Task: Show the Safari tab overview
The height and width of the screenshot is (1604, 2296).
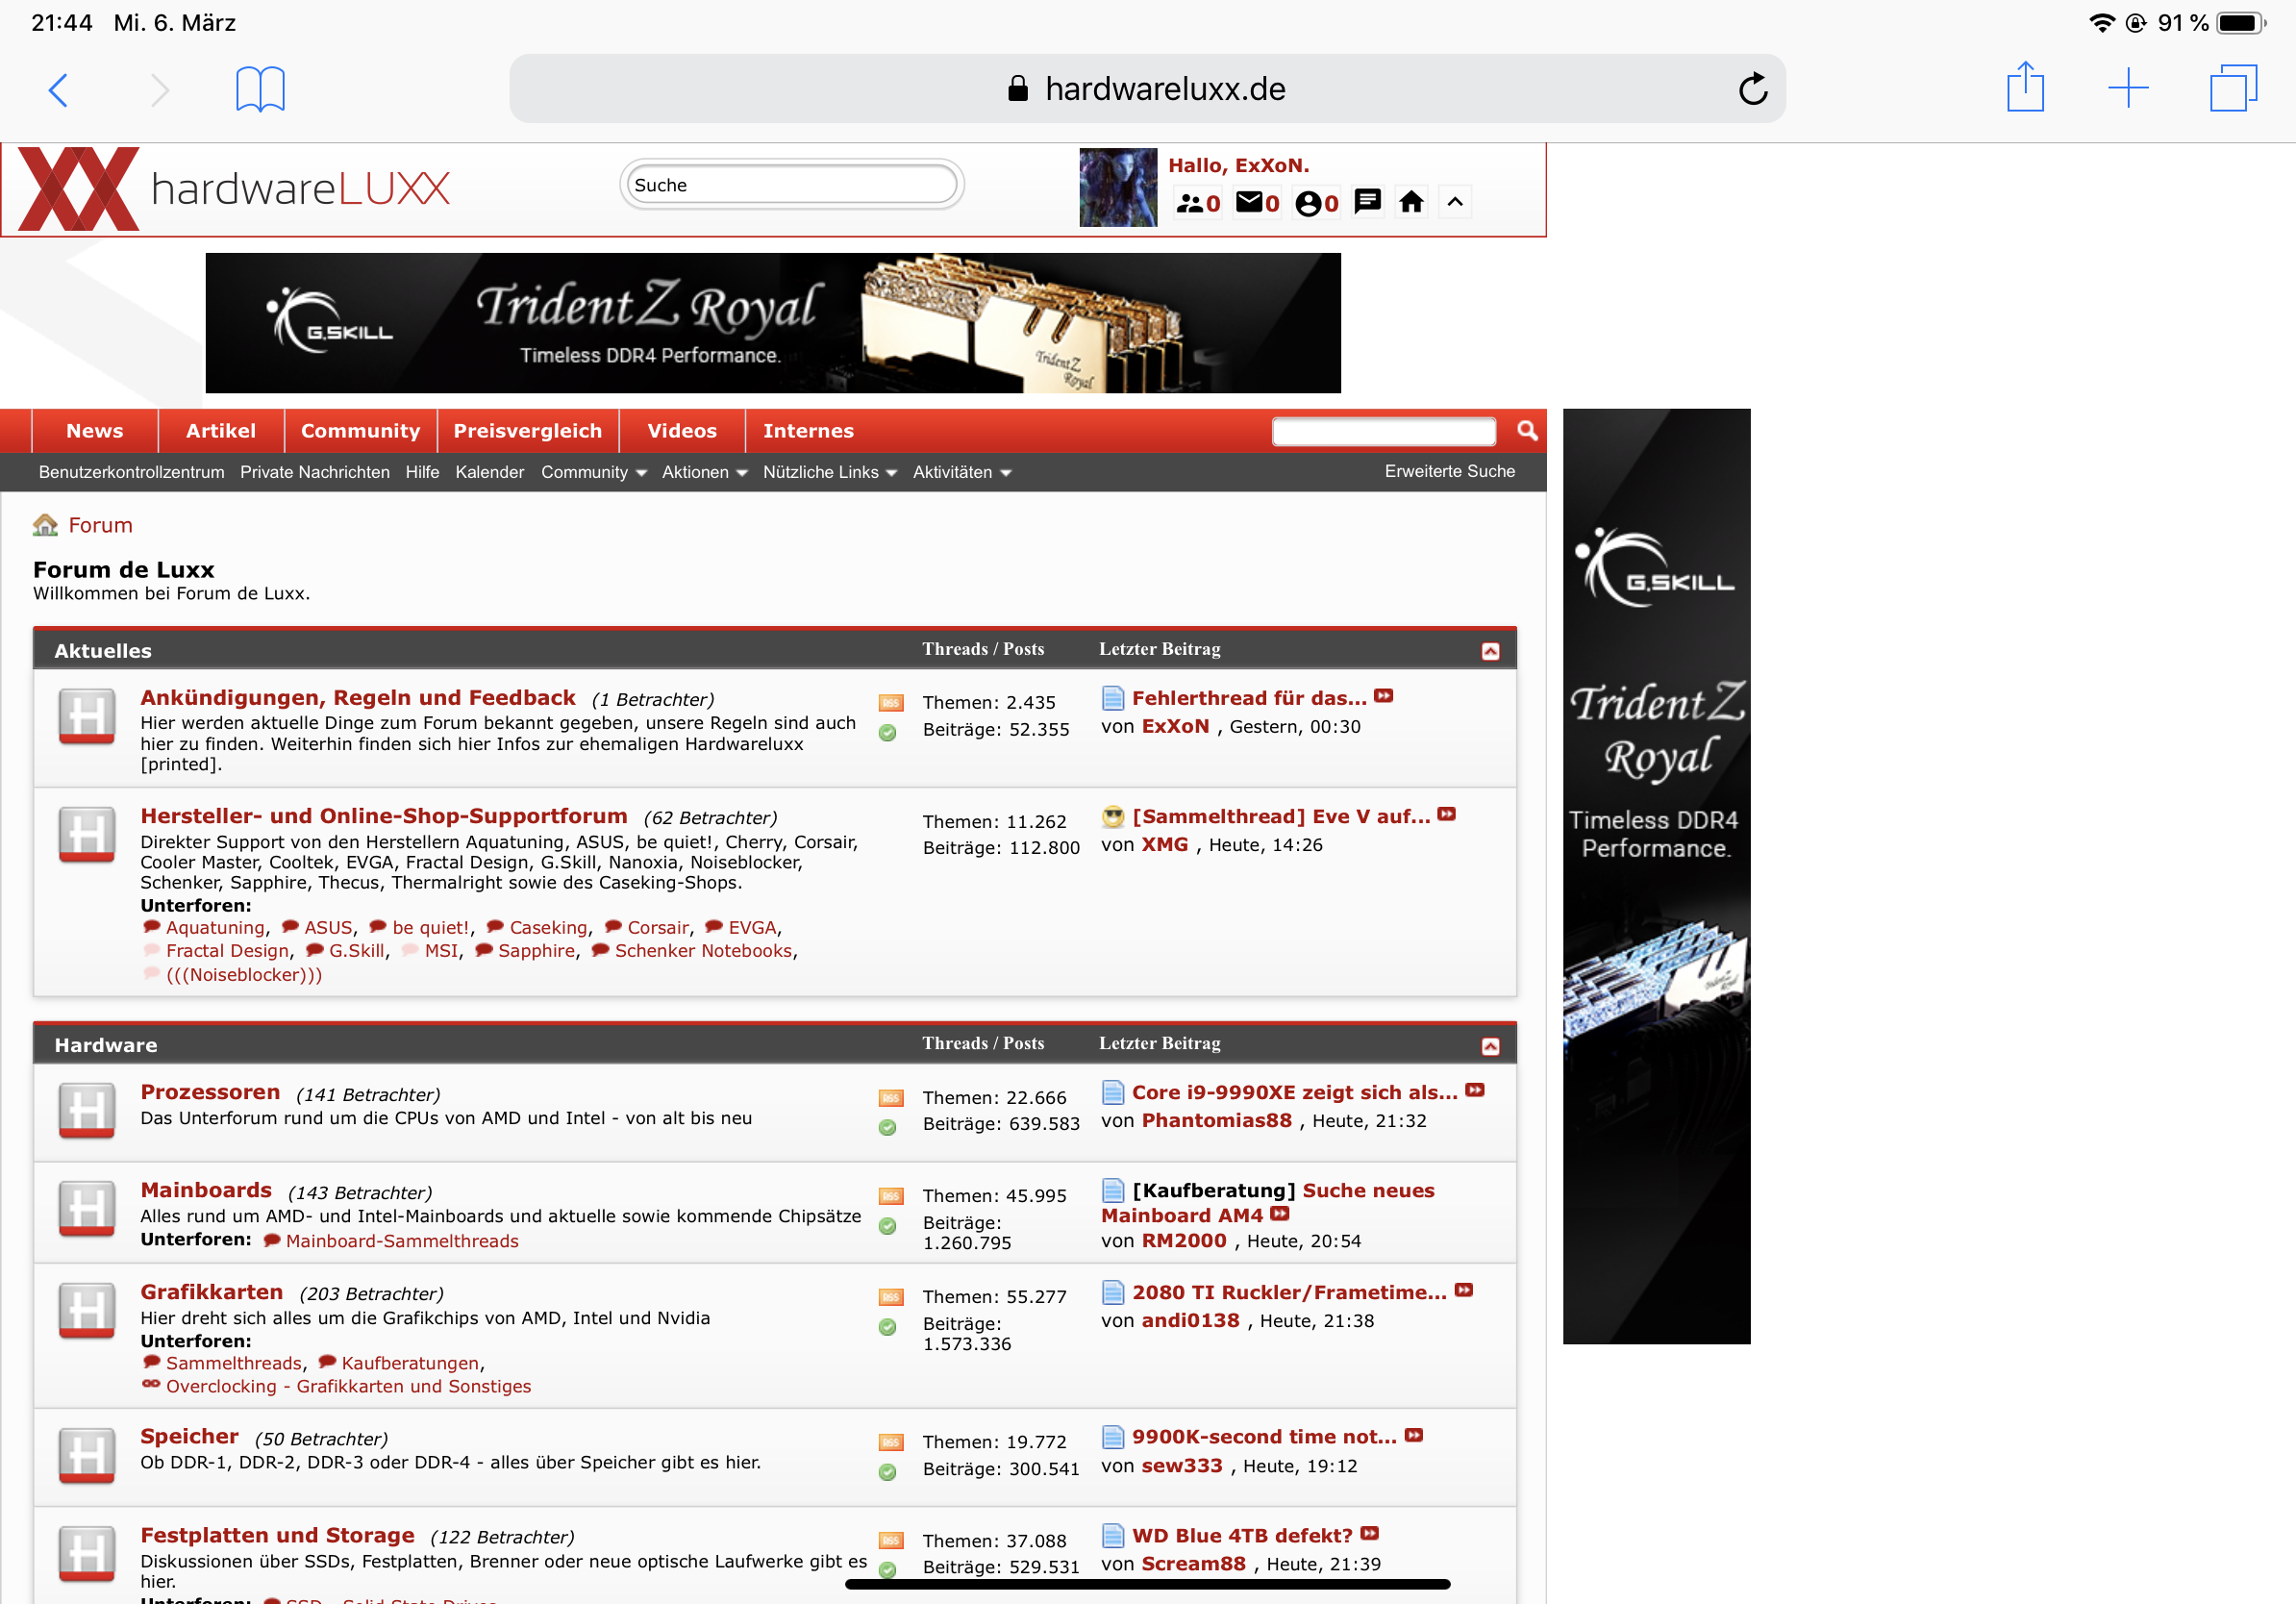Action: (x=2233, y=89)
